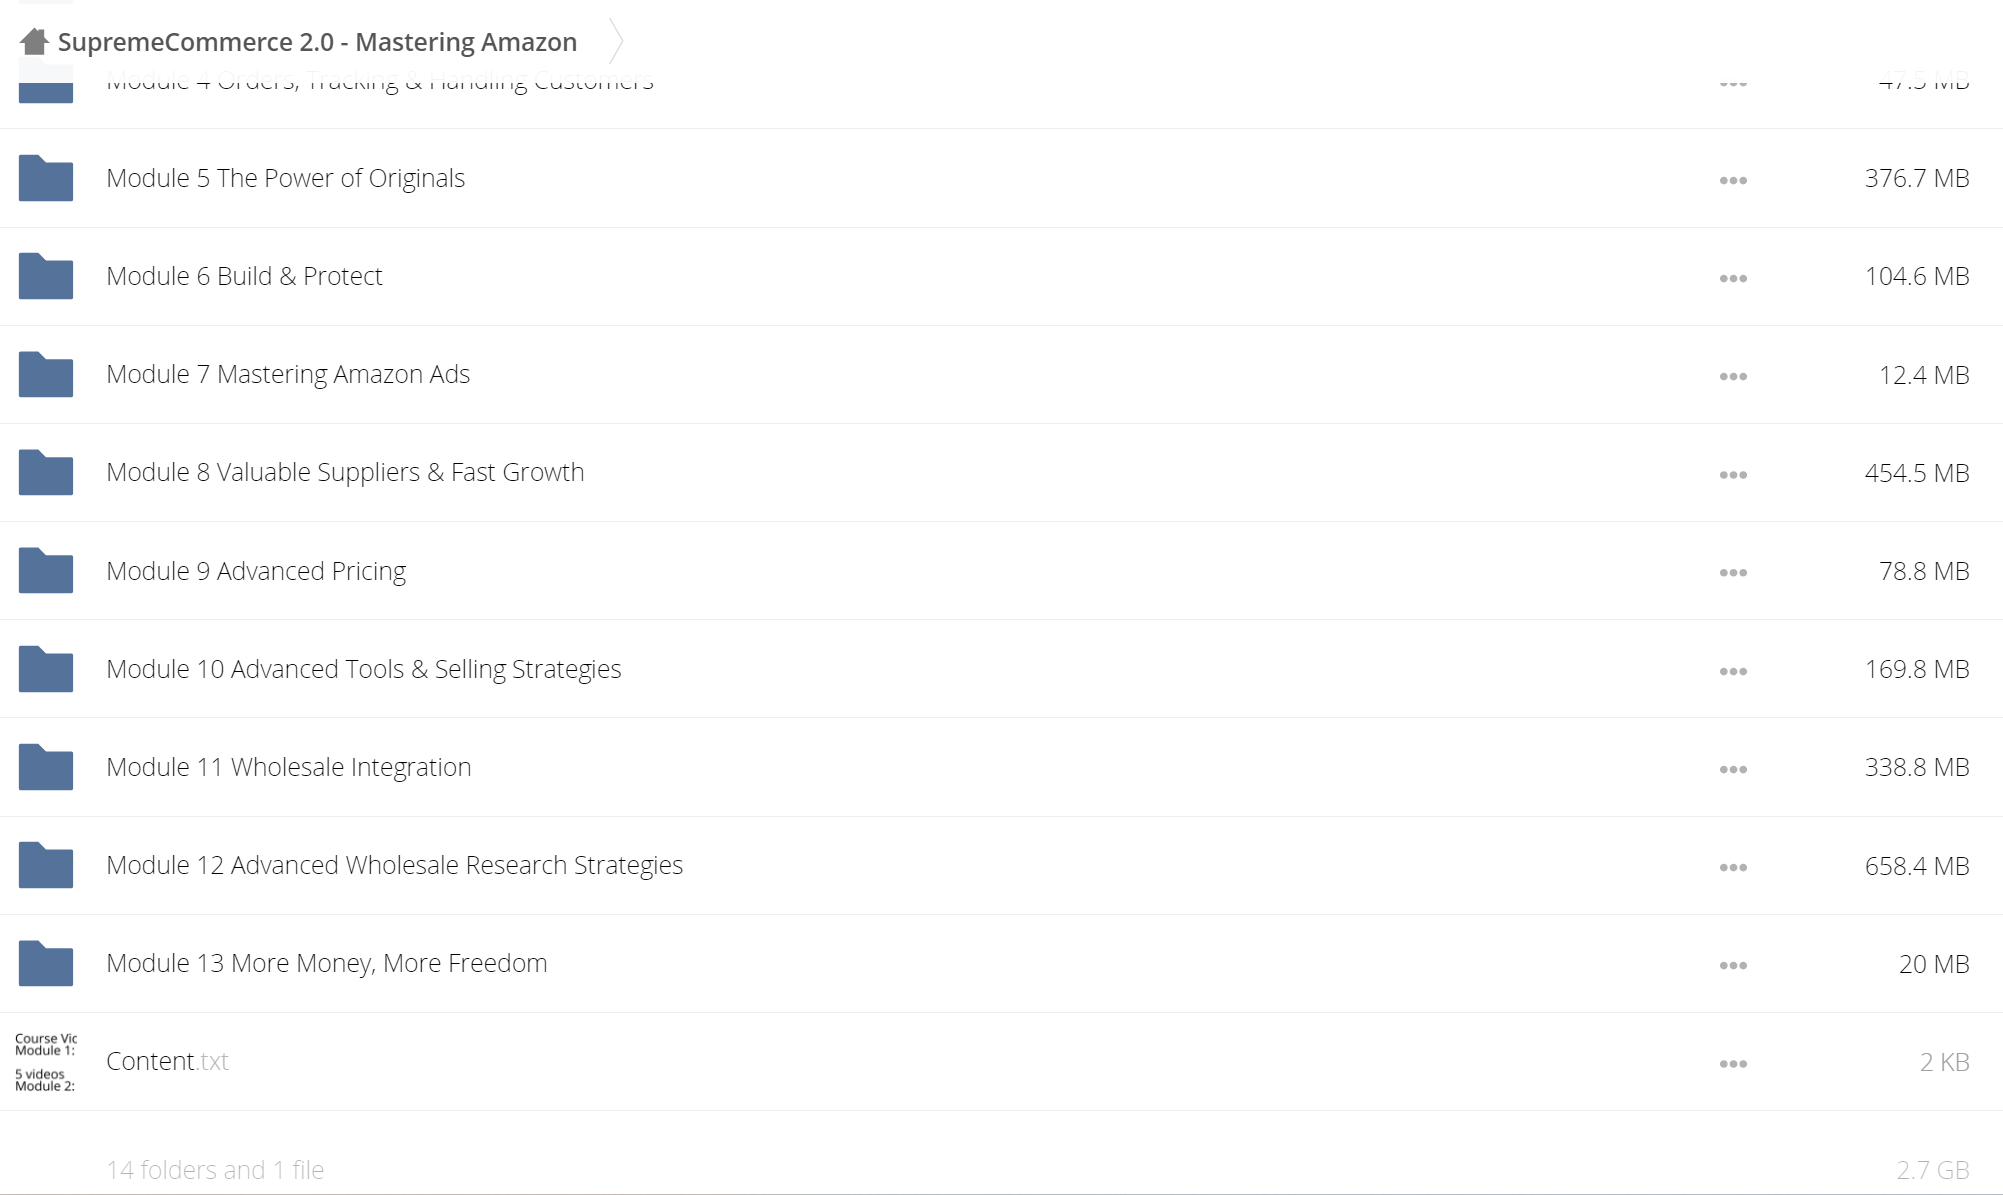Click the Module 11 Wholesale Integration folder icon
Image resolution: width=2003 pixels, height=1195 pixels.
(x=46, y=767)
